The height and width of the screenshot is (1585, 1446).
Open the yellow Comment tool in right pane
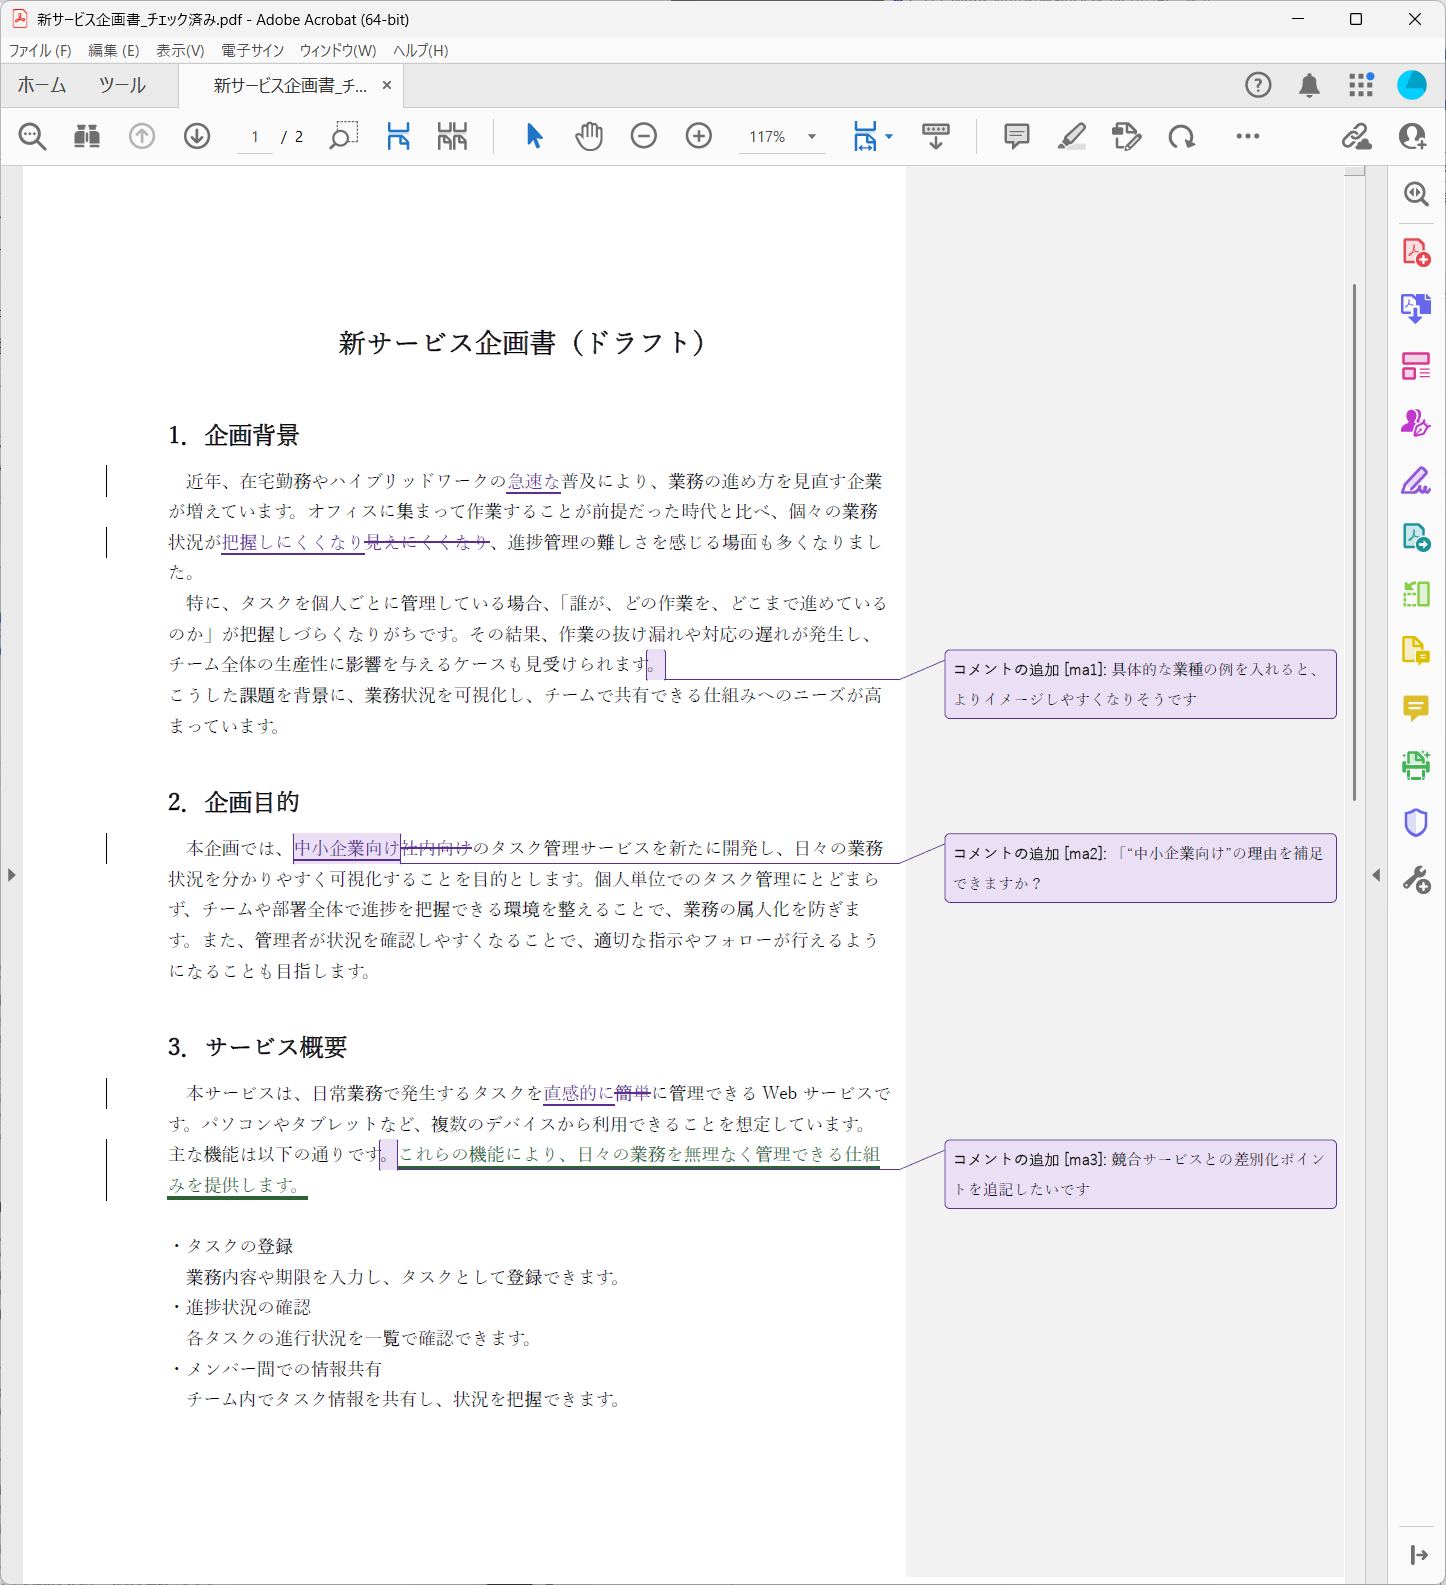pos(1416,709)
